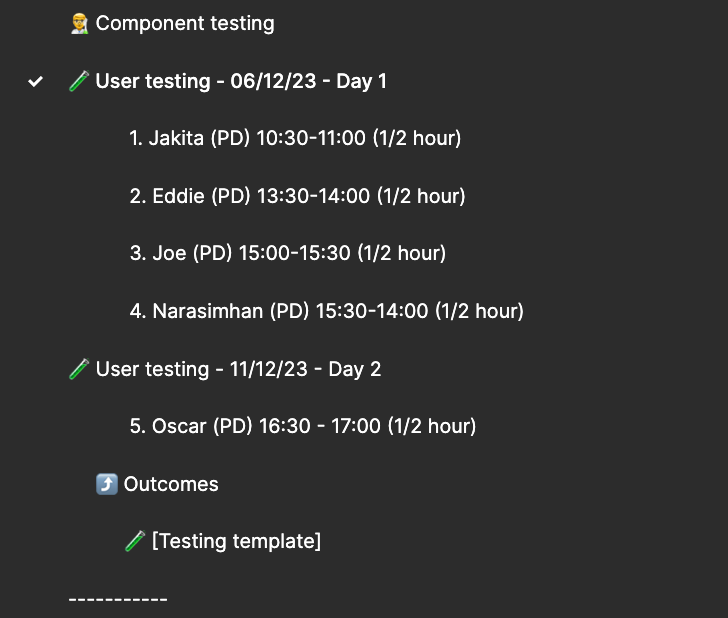This screenshot has height=618, width=728.
Task: Select User testing - 11/12/23 - Day 2
Action: (x=238, y=369)
